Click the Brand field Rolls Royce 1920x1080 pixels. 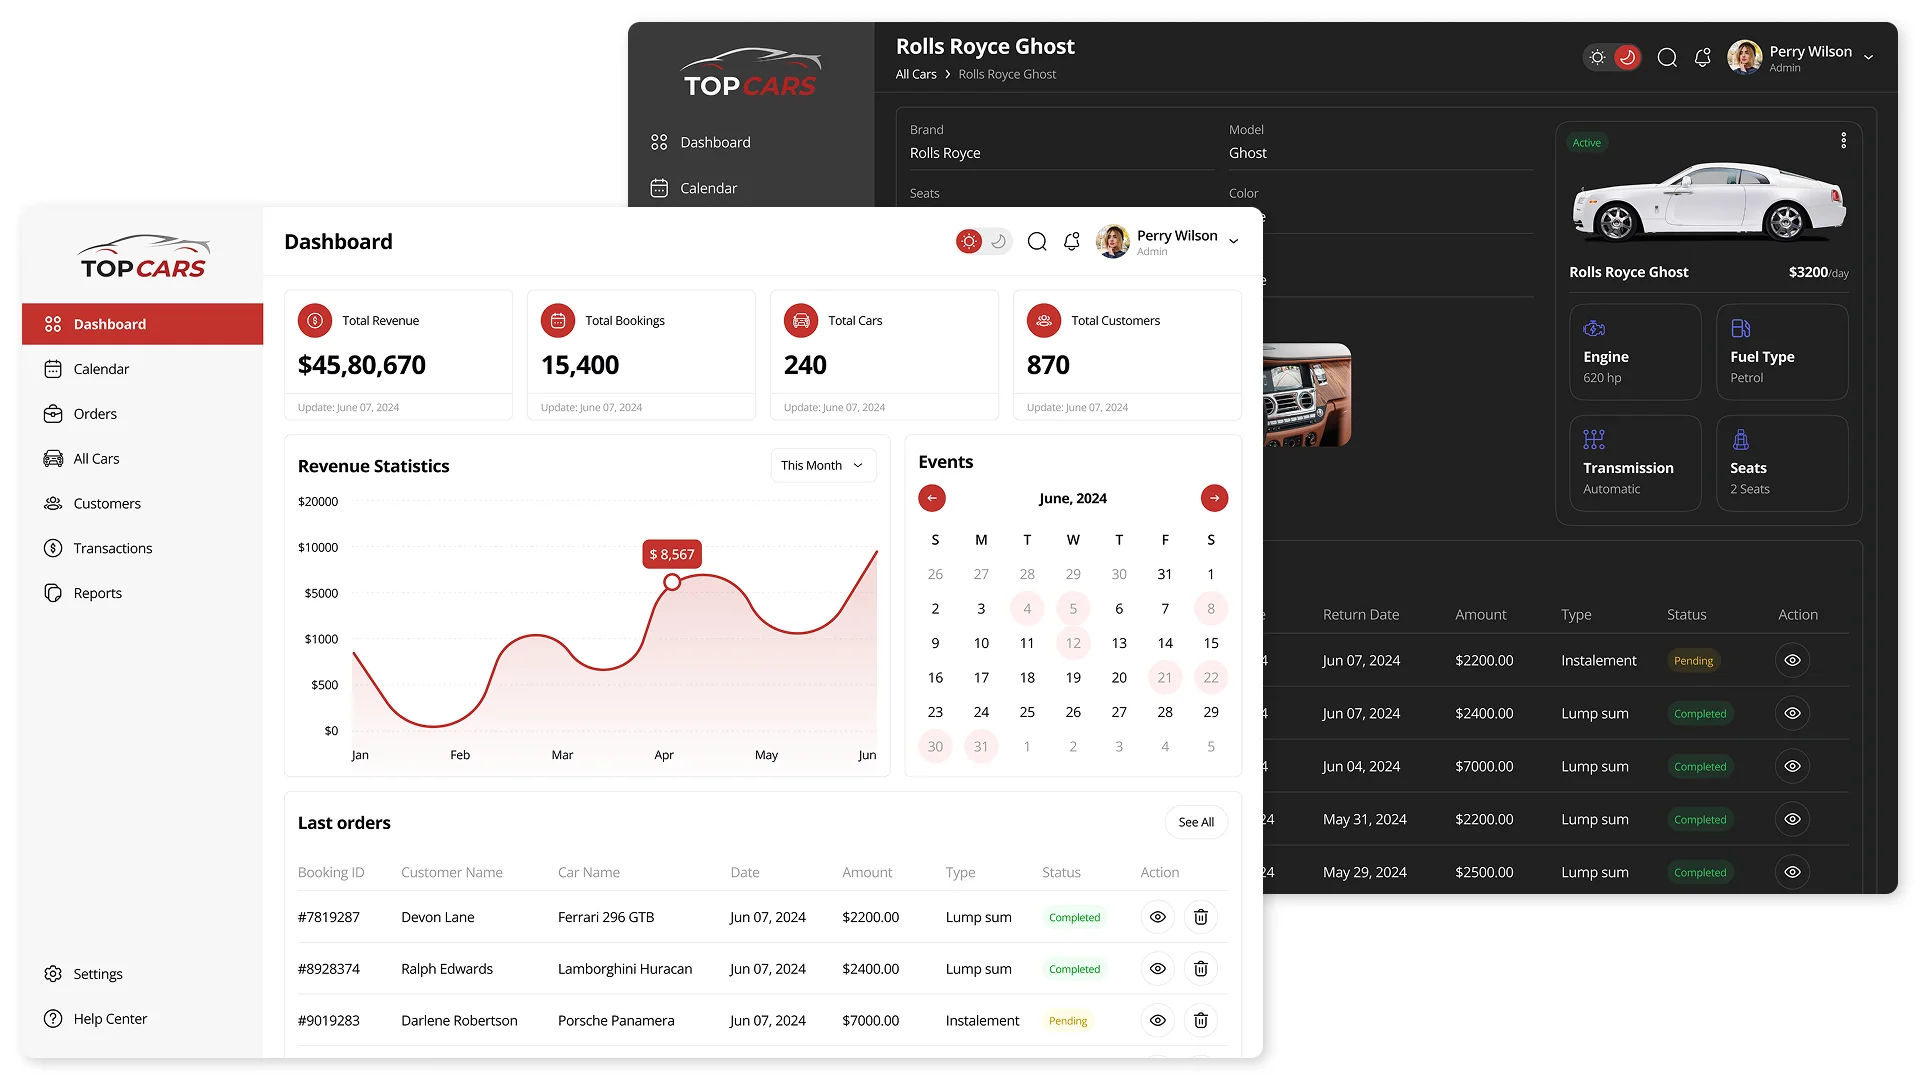tap(1061, 154)
